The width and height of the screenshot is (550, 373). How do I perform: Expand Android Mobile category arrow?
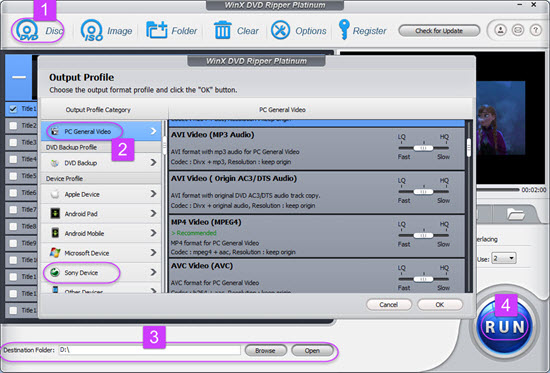pos(153,233)
